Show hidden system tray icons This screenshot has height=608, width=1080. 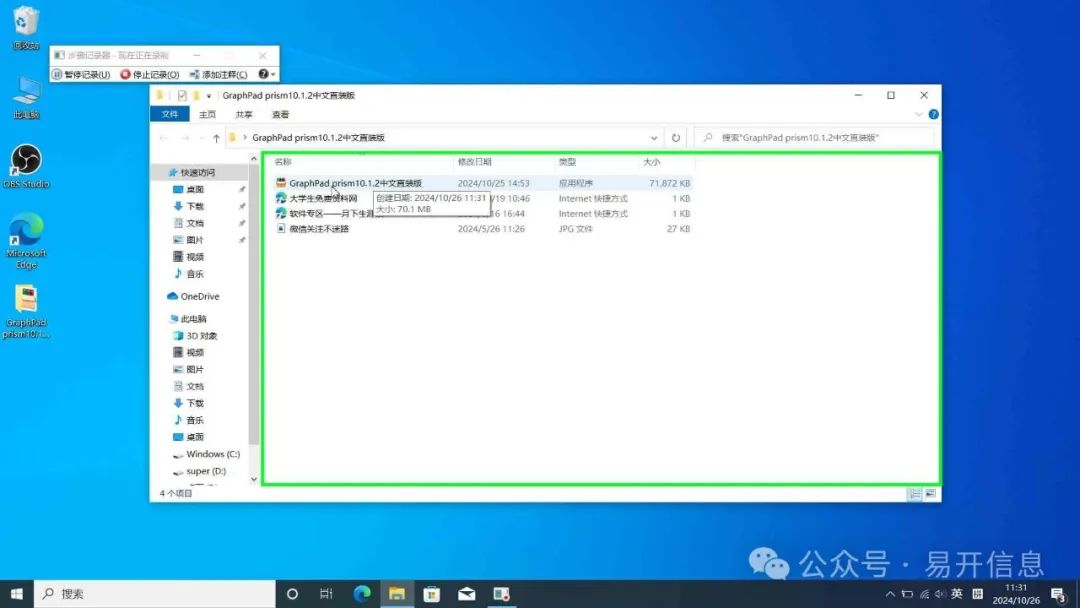tap(890, 594)
